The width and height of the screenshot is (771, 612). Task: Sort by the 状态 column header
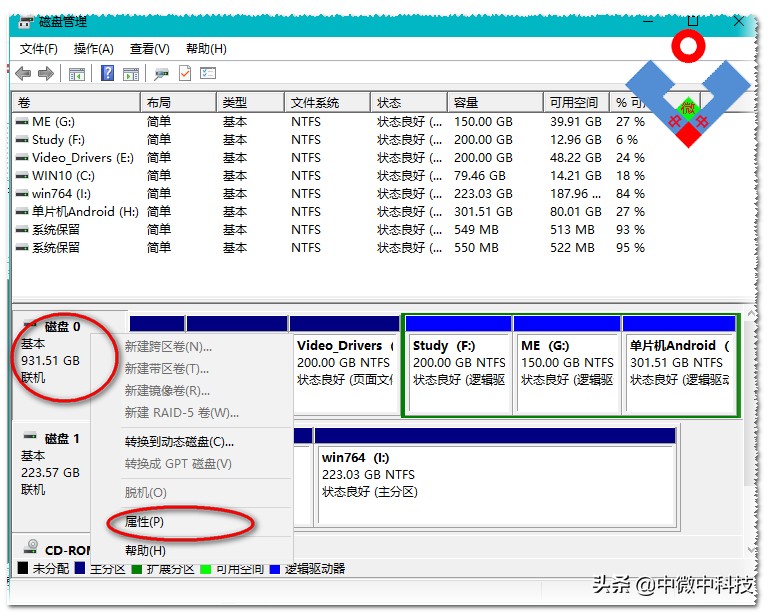409,102
